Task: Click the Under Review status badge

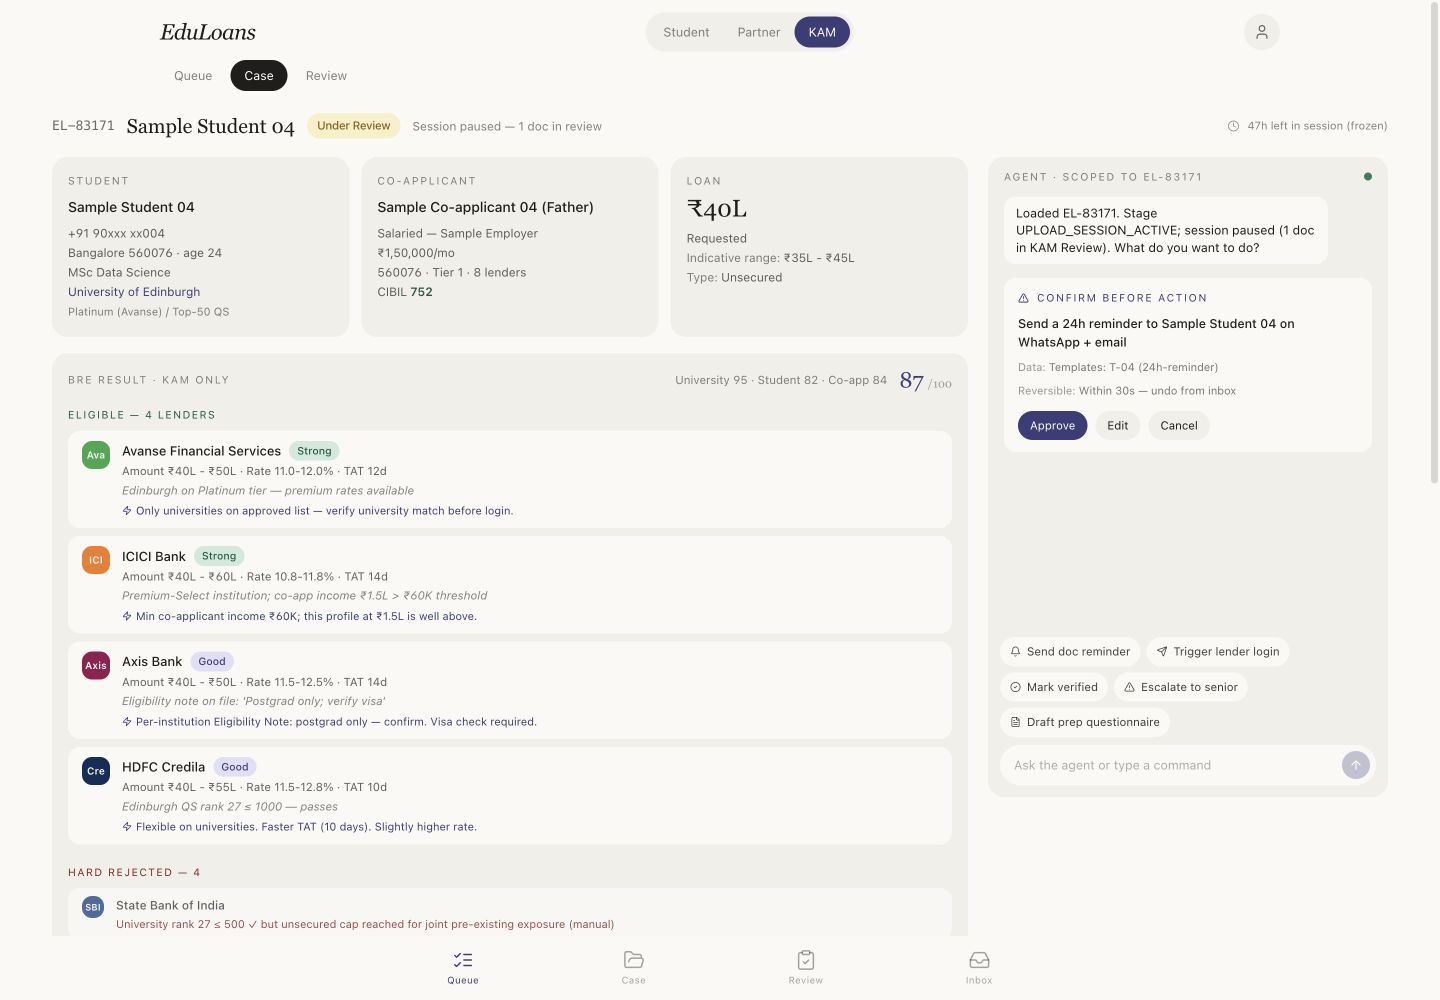Action: [x=354, y=126]
